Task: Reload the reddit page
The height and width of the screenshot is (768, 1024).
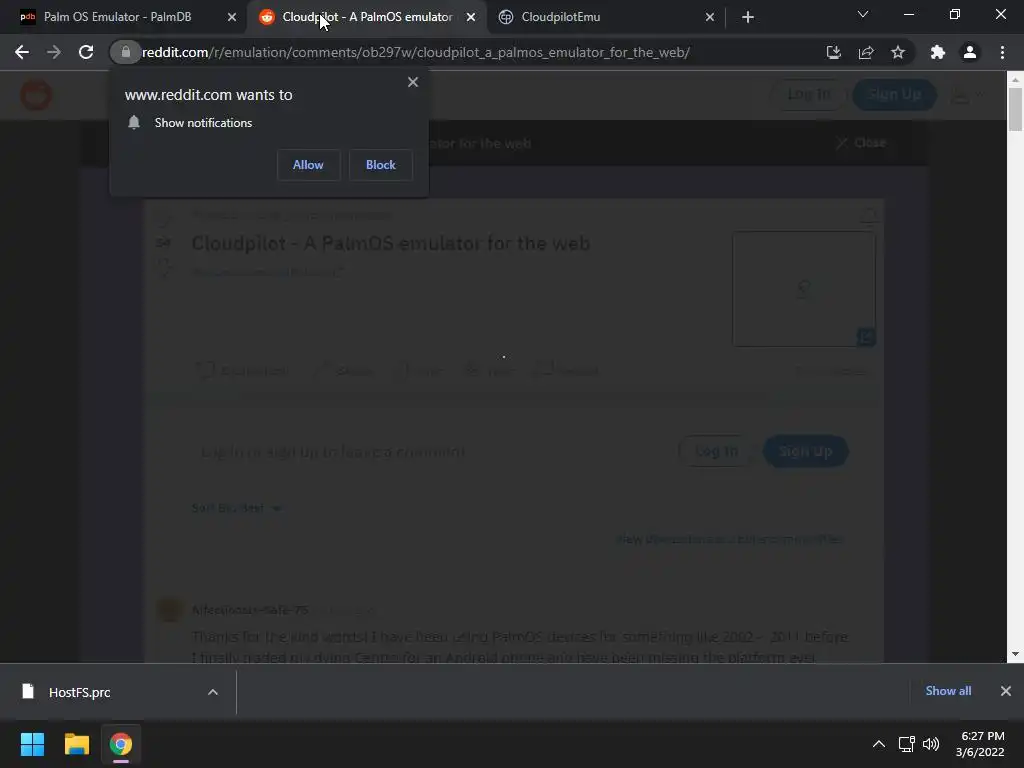Action: click(x=86, y=52)
